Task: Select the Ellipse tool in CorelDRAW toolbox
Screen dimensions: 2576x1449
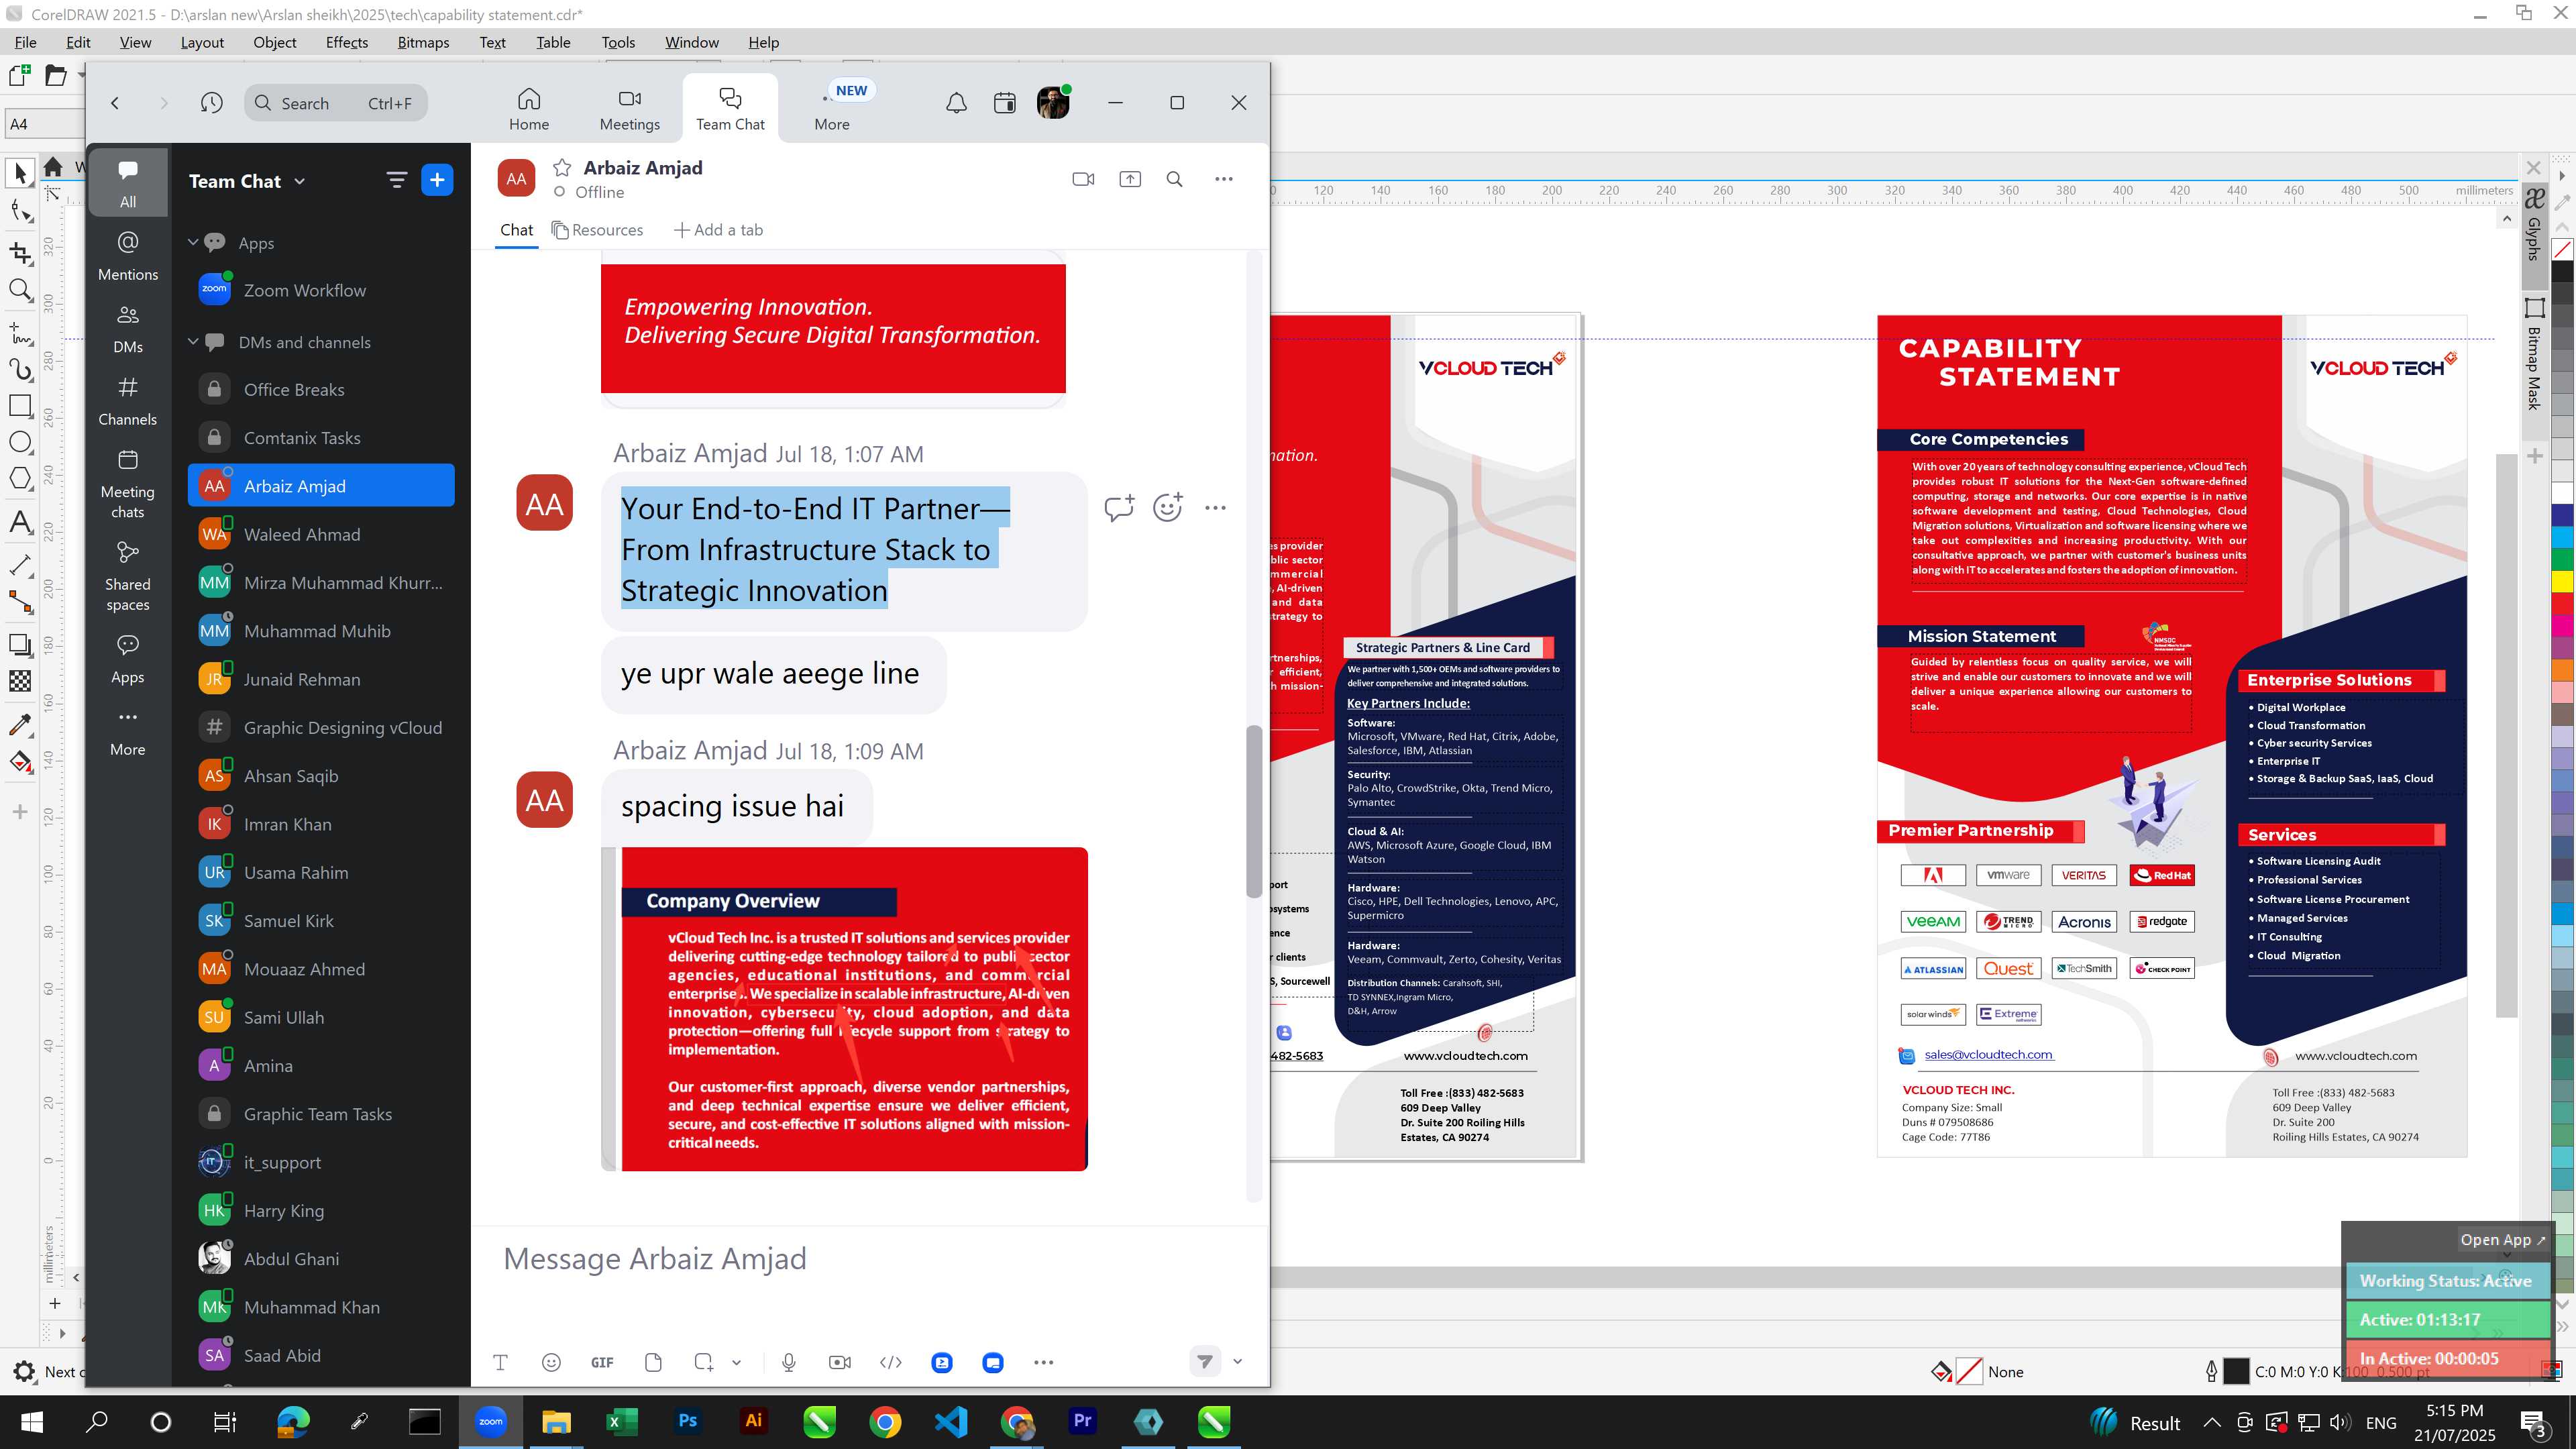Action: pyautogui.click(x=20, y=443)
